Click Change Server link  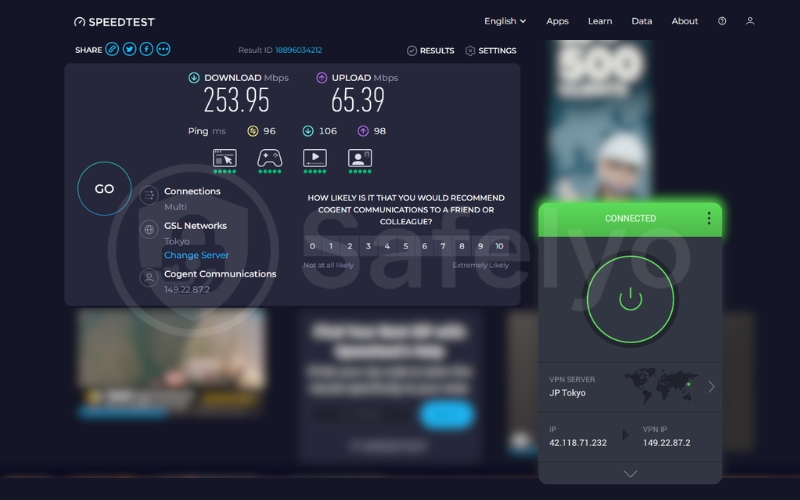click(196, 255)
